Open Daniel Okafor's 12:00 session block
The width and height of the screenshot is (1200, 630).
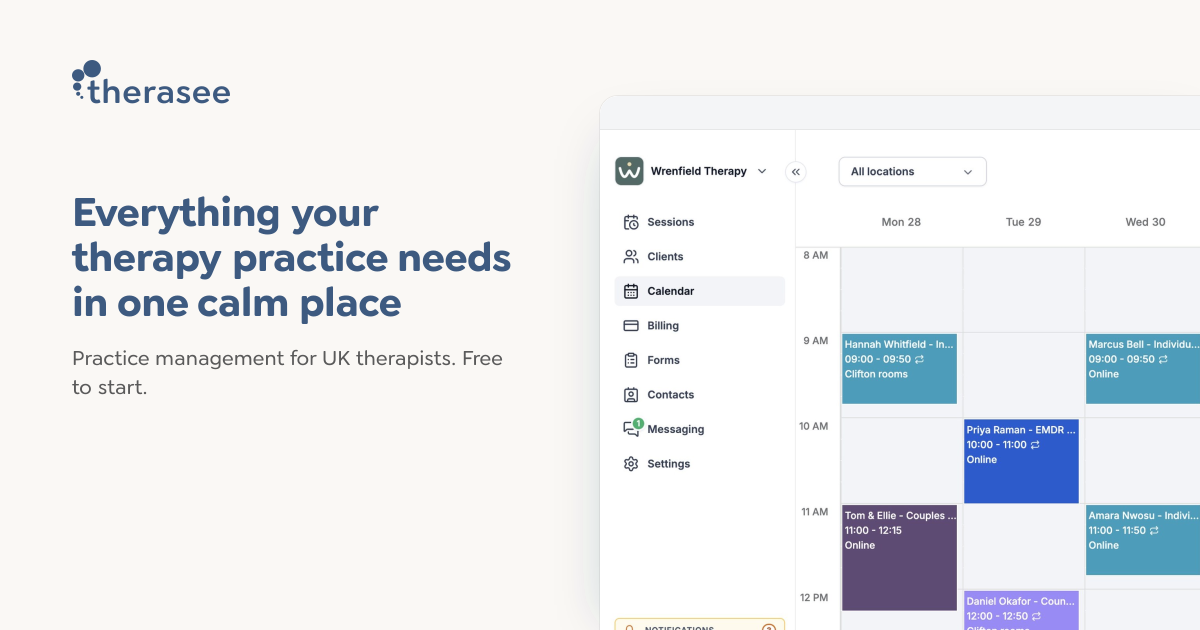click(1022, 610)
